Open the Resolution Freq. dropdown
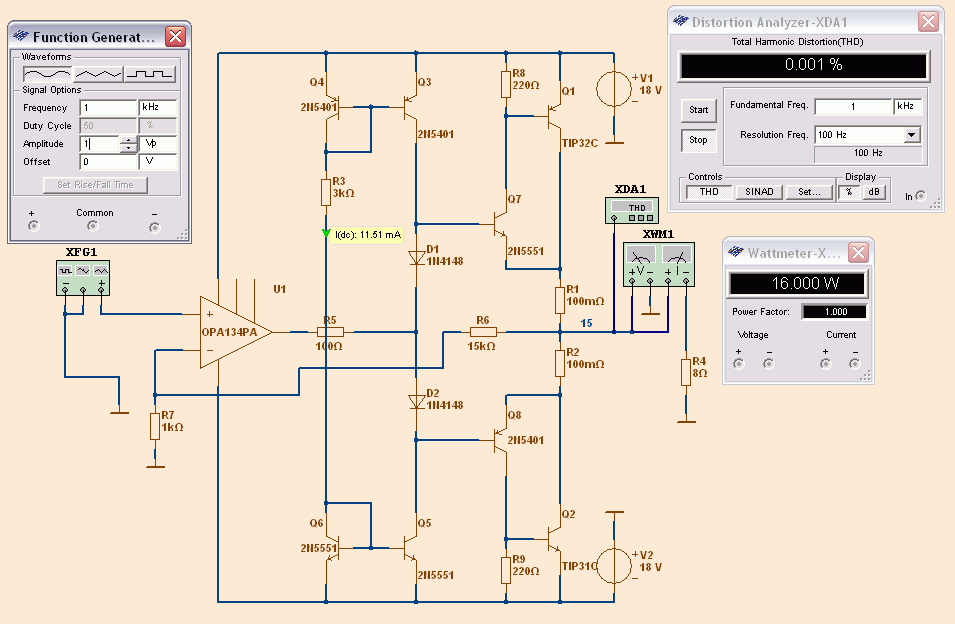This screenshot has height=624, width=955. point(912,135)
